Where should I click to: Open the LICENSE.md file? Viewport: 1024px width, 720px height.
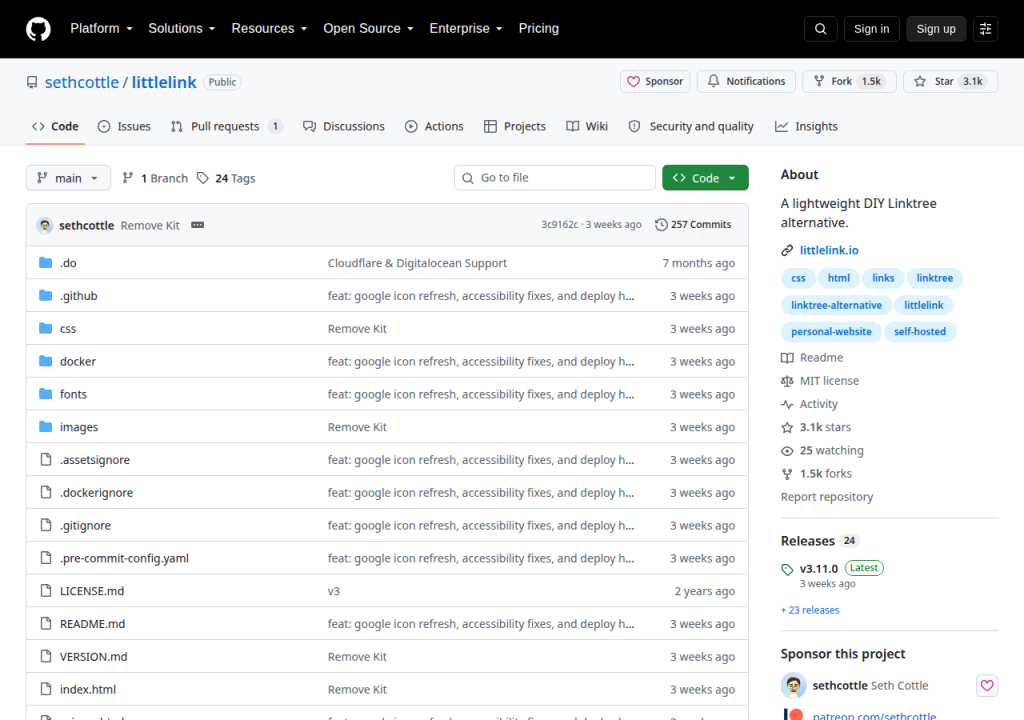[x=92, y=591]
